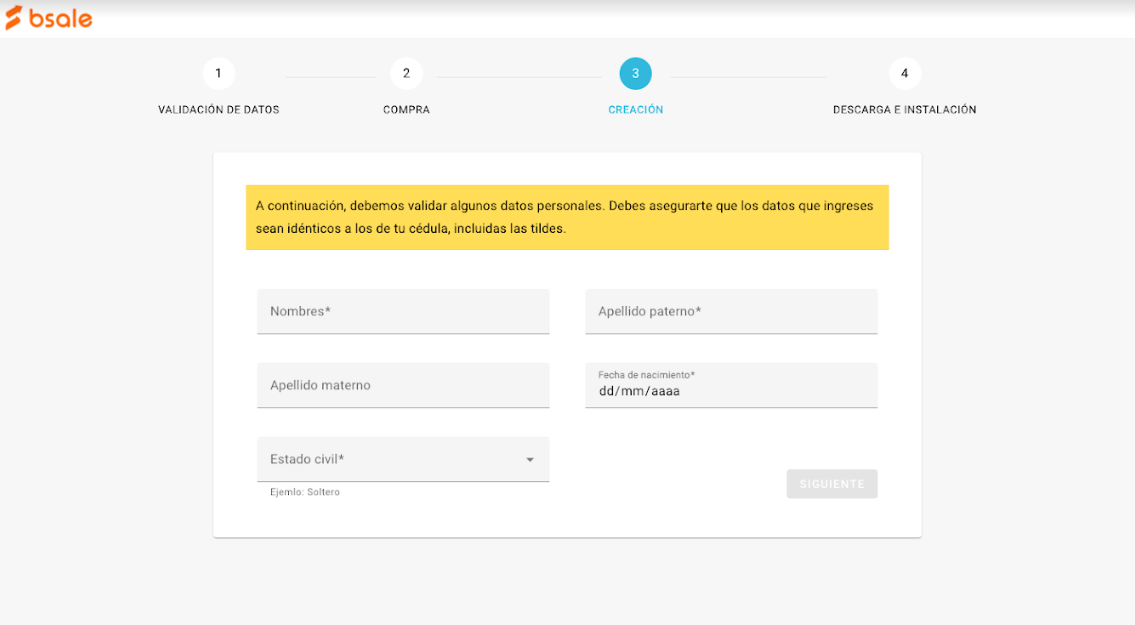Click the bsale logo

48,18
